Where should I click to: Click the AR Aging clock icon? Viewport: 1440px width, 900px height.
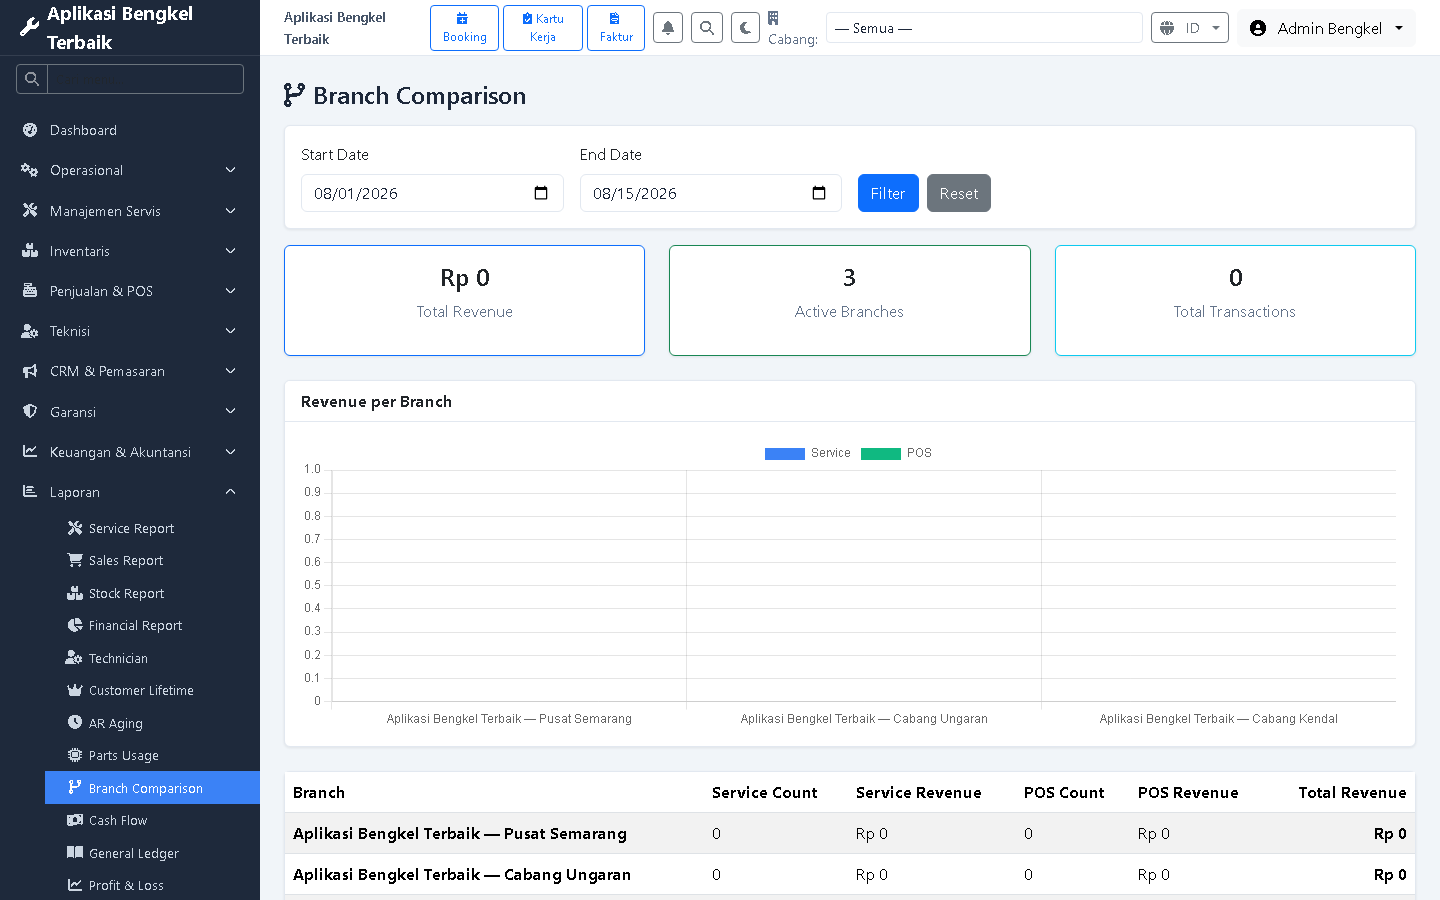pyautogui.click(x=75, y=722)
